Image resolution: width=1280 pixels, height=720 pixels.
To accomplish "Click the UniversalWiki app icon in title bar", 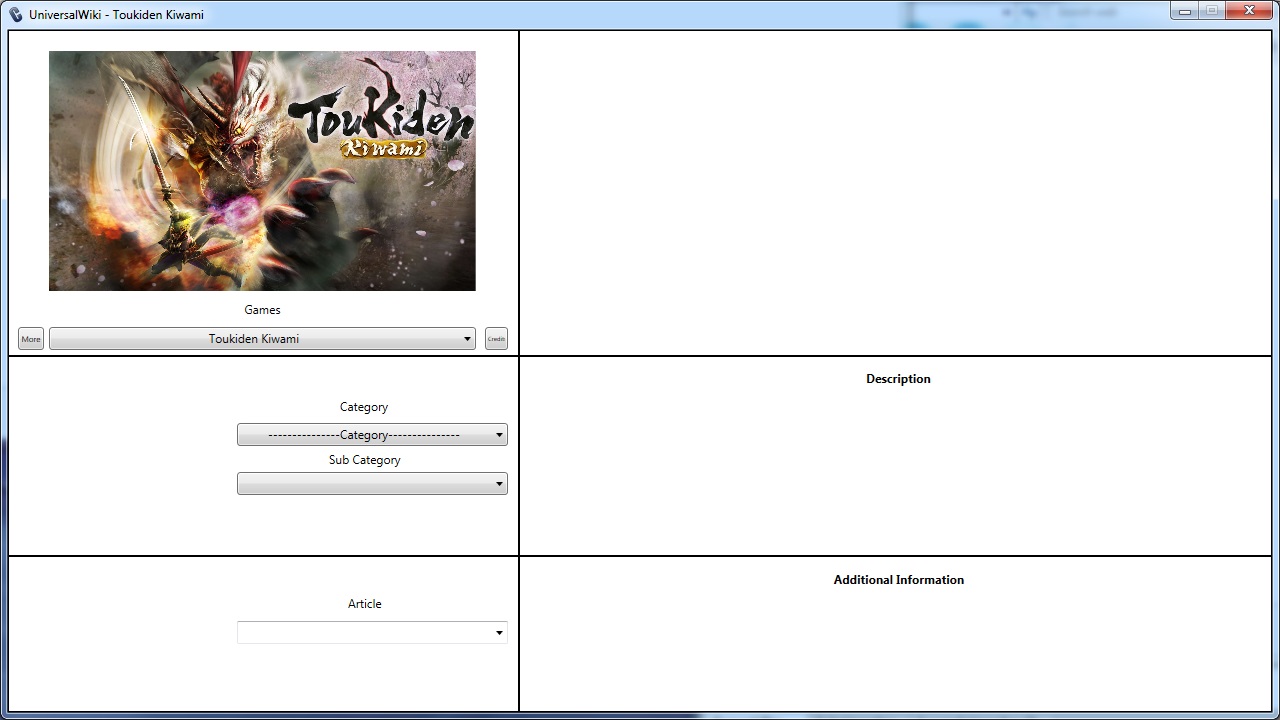I will 15,14.
